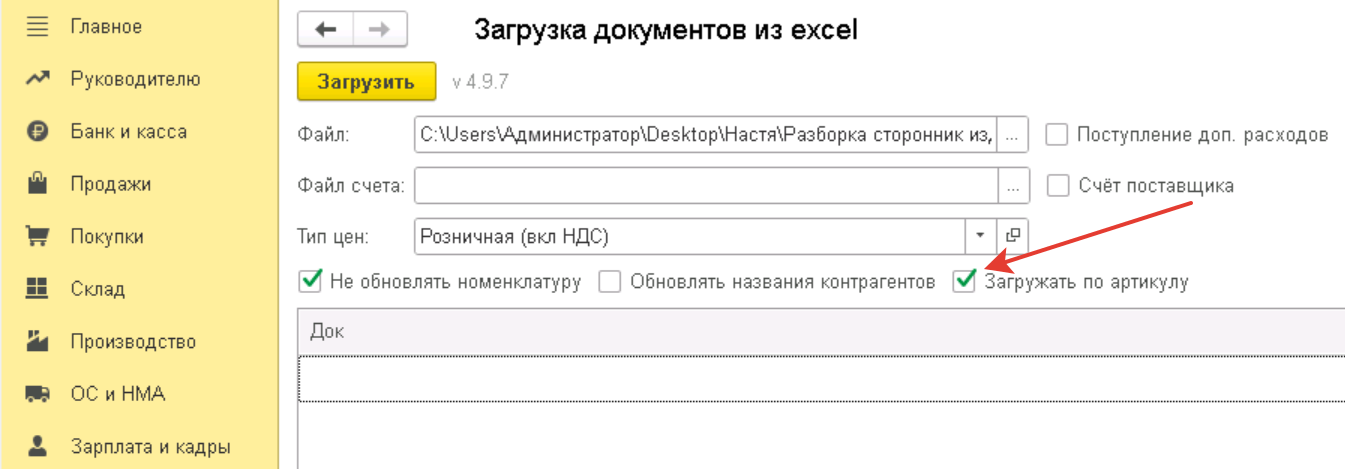This screenshot has height=469, width=1345.
Task: Enable the Счёт поставщика checkbox
Action: coord(1058,186)
